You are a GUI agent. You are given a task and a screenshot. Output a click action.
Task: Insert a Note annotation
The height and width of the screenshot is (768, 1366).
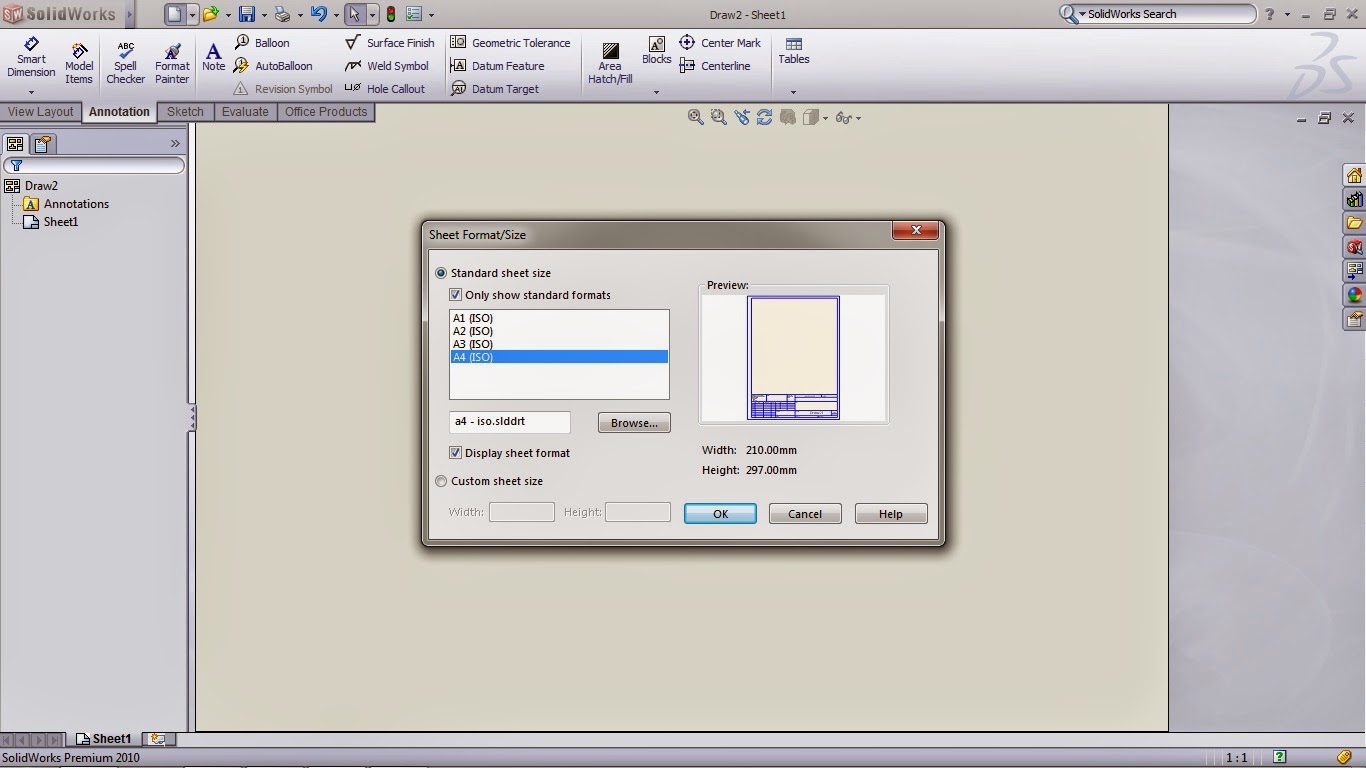[213, 57]
